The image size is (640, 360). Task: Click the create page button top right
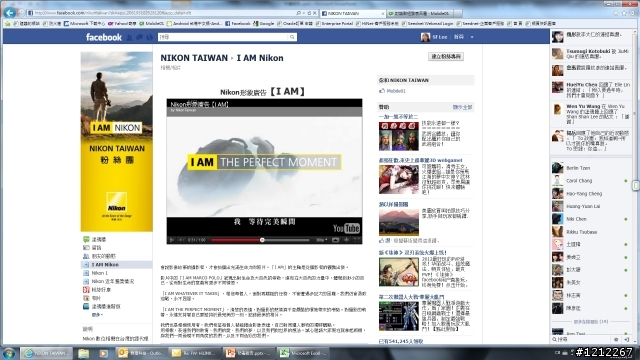[x=446, y=56]
